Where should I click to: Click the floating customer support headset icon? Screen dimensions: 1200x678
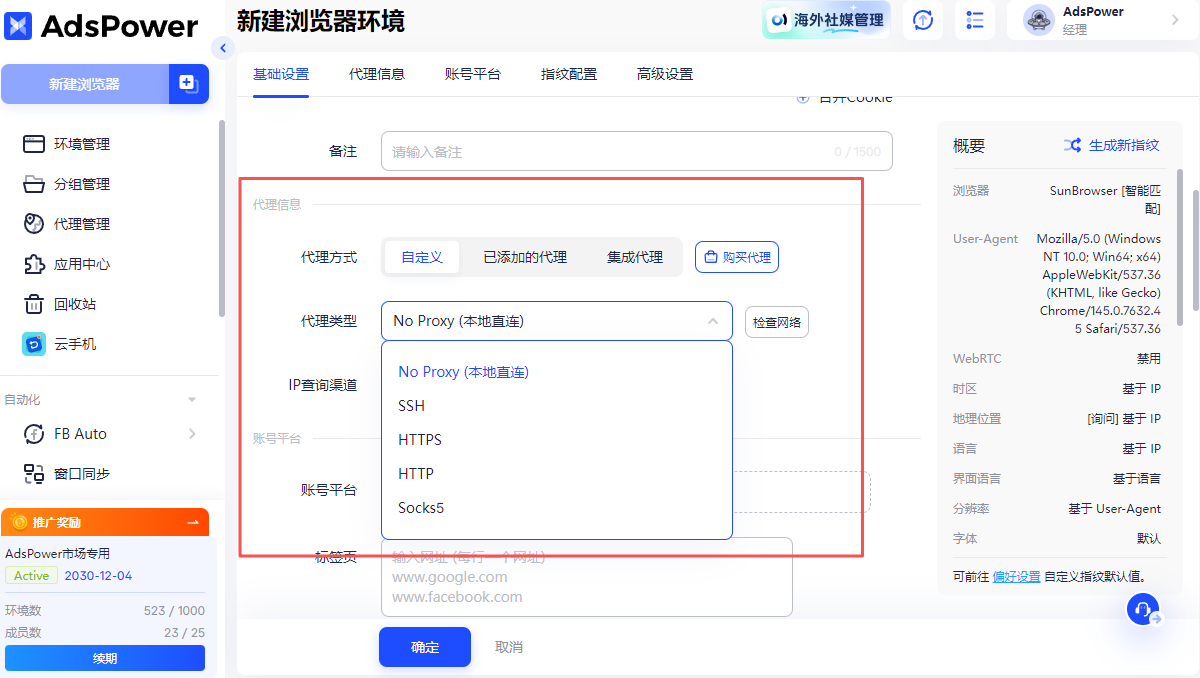(x=1143, y=609)
